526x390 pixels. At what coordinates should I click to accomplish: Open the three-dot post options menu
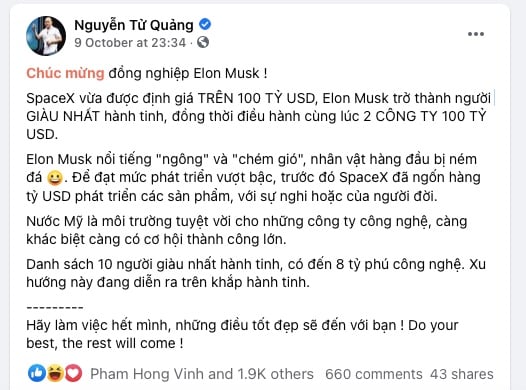point(476,34)
